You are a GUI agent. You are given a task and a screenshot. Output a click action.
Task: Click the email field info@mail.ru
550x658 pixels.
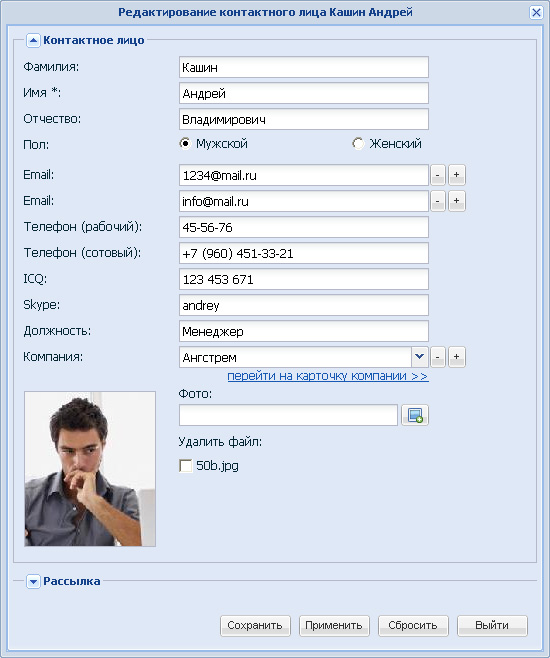(x=304, y=201)
